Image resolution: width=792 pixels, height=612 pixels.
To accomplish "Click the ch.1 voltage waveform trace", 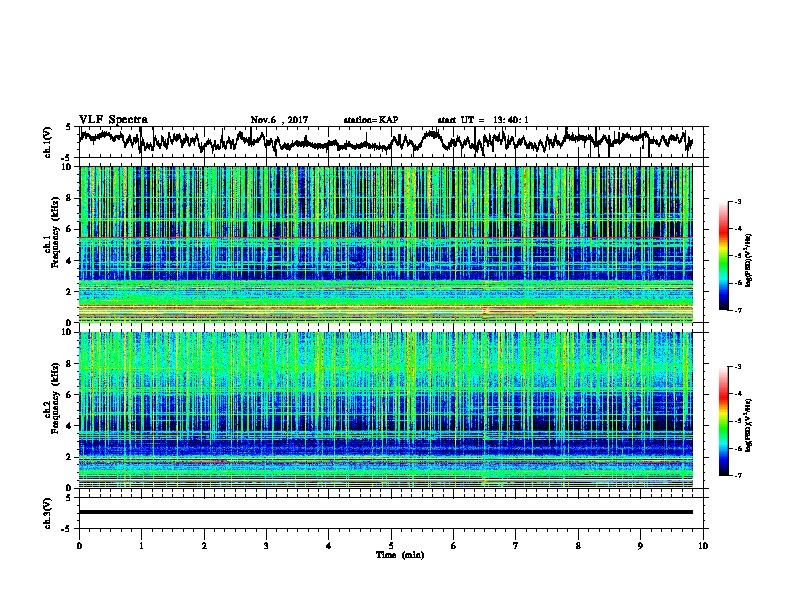I will click(386, 142).
